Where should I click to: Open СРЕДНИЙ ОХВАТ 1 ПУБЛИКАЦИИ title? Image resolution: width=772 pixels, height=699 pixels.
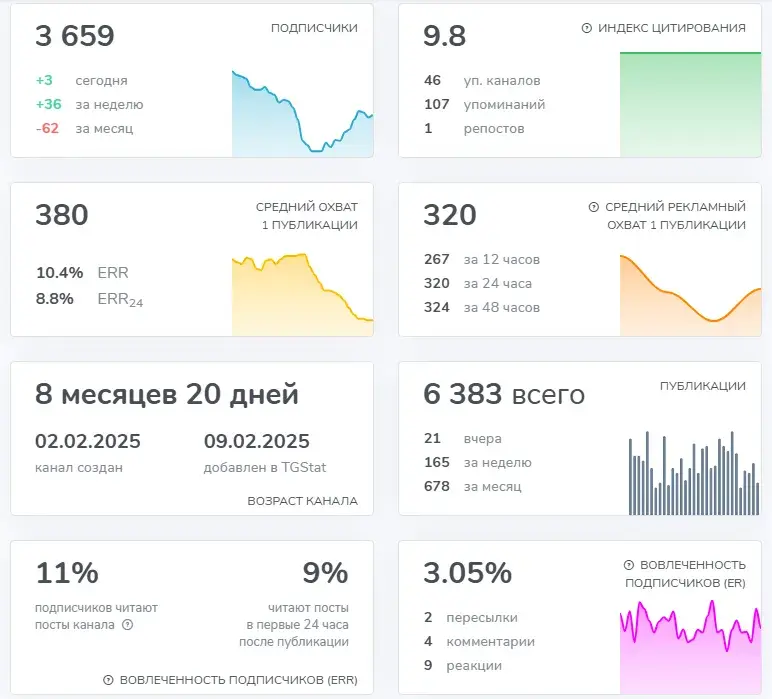(307, 216)
